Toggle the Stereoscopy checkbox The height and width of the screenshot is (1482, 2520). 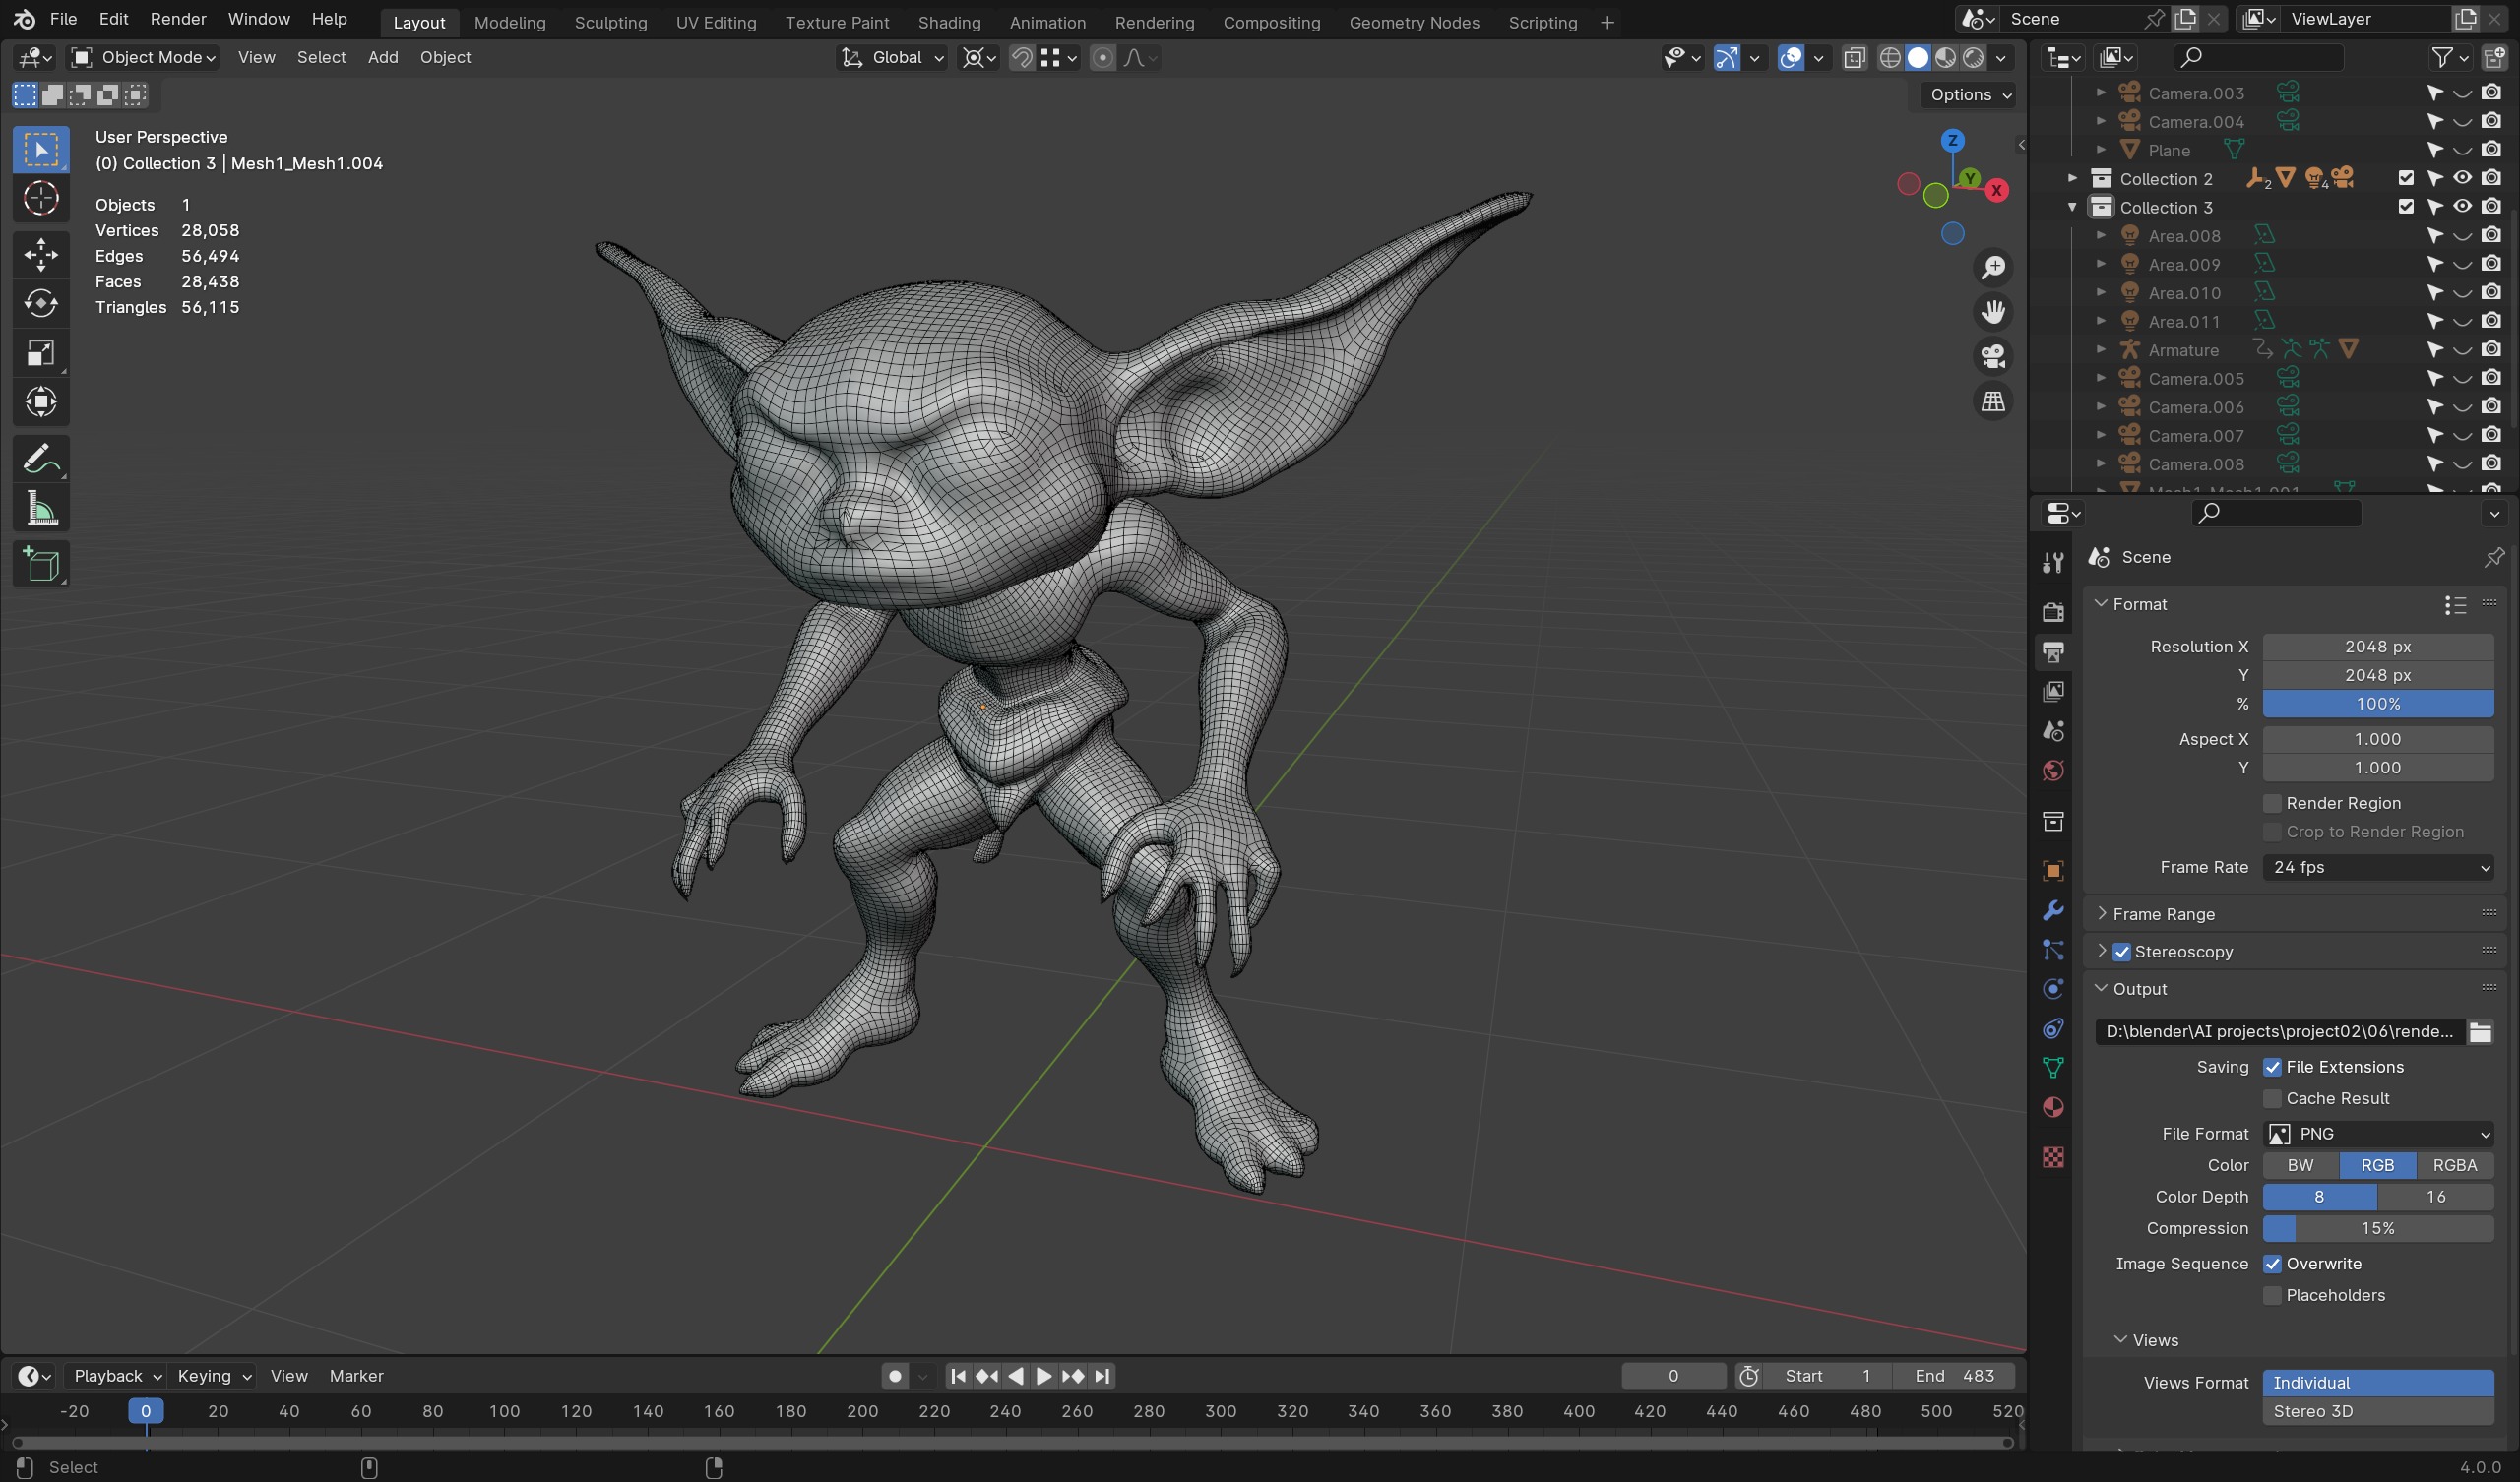point(2122,952)
